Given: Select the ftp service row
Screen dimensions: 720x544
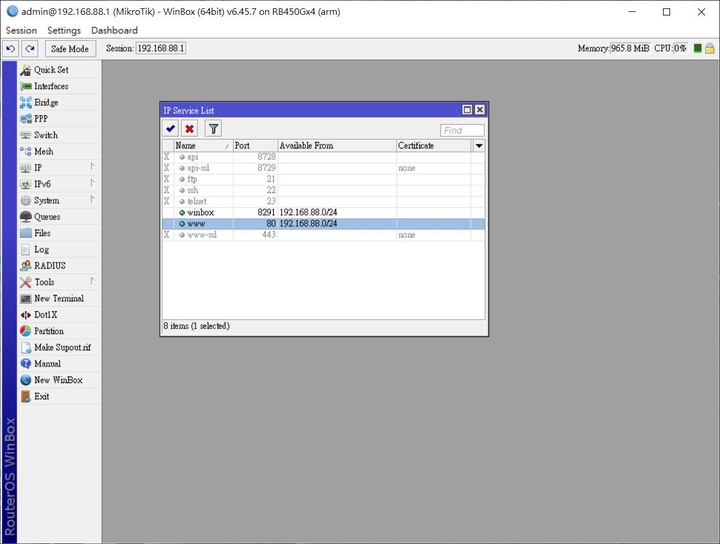Looking at the screenshot, I should (324, 179).
